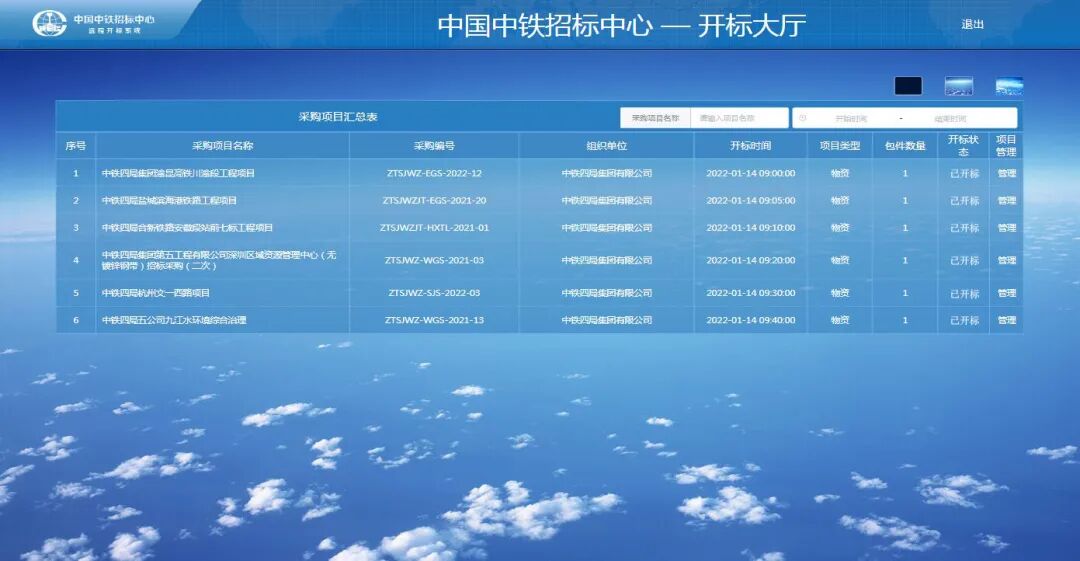
Task: Select the blue sky clouds background thumbnail
Action: 1009,86
